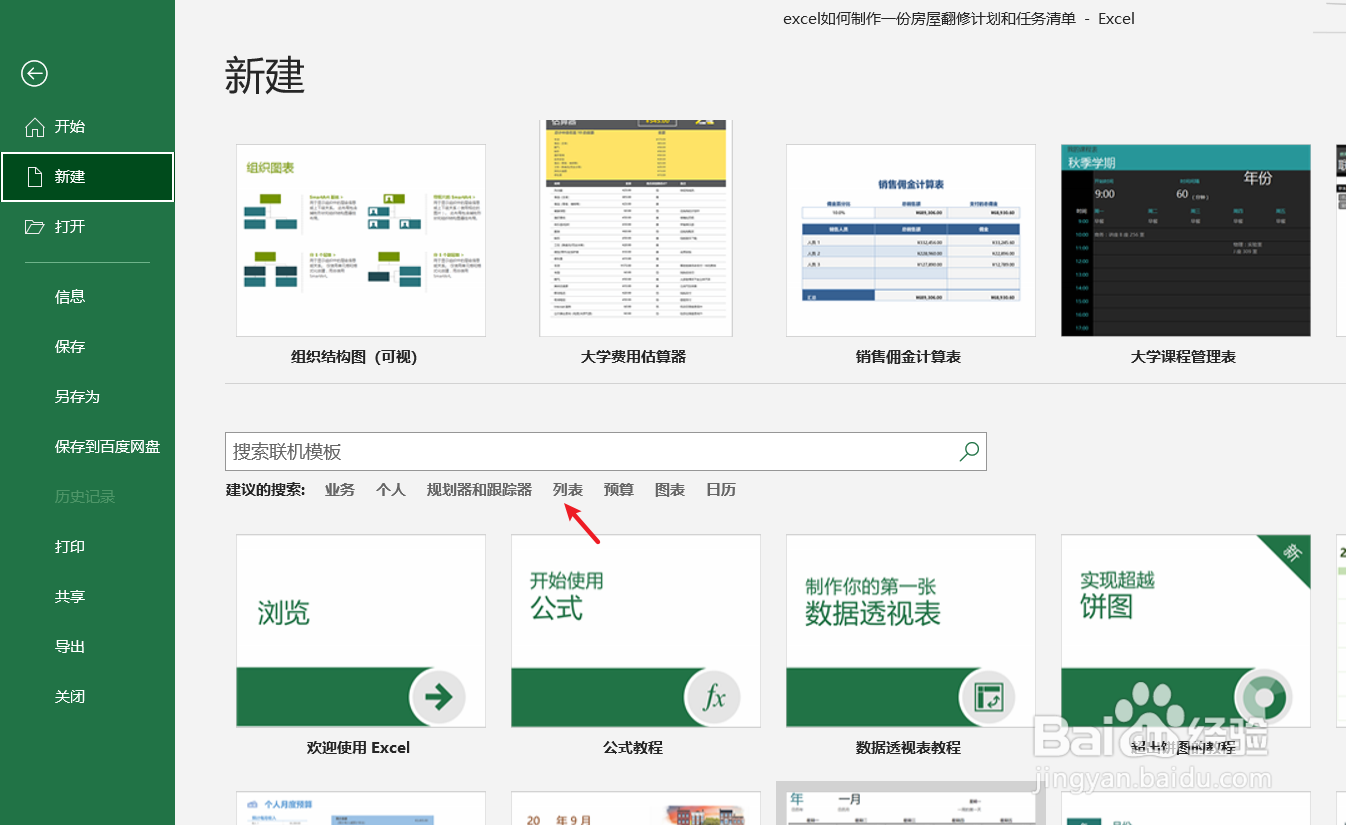1346x825 pixels.
Task: Open the 打开 sidebar entry
Action: (x=87, y=227)
